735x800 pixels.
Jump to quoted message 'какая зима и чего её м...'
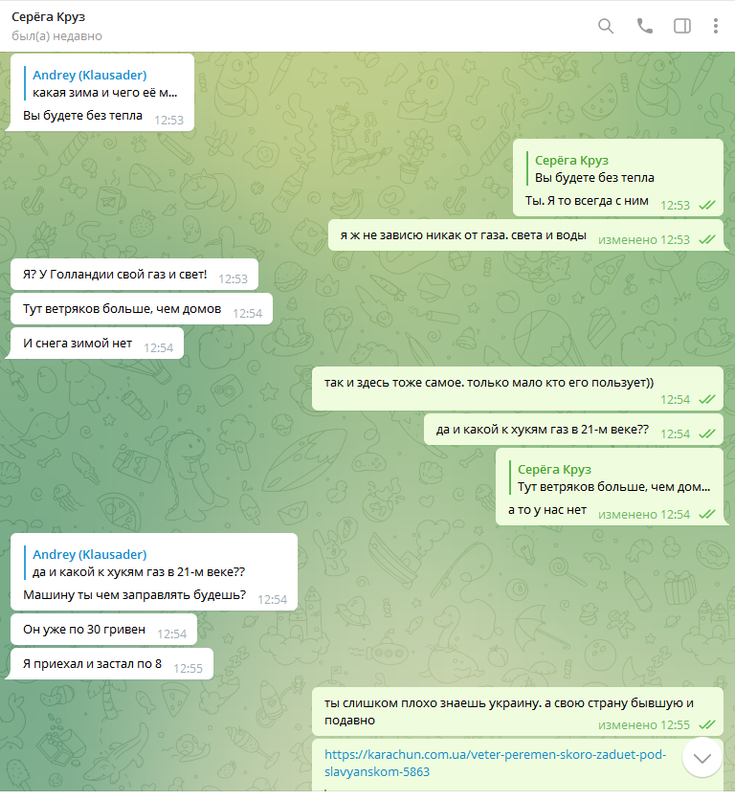coord(105,84)
